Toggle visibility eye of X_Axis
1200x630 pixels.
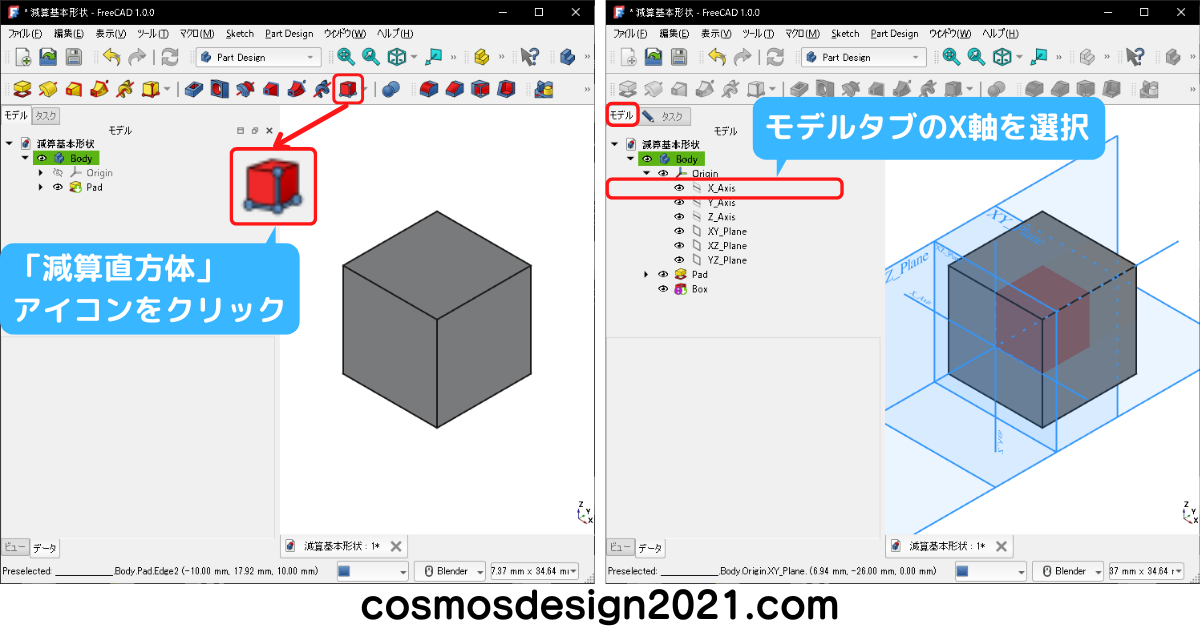(x=679, y=188)
